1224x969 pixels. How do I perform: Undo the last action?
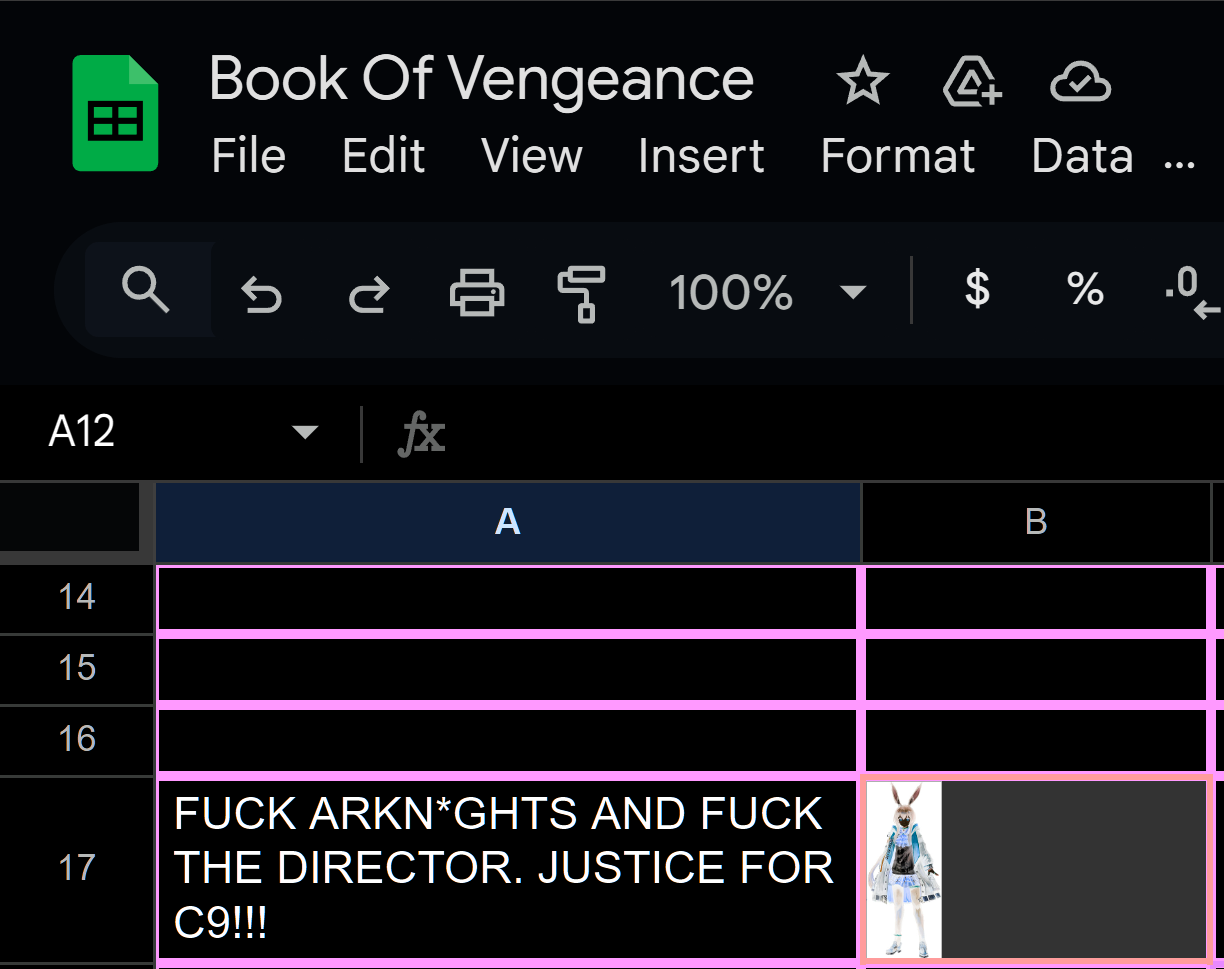point(262,294)
